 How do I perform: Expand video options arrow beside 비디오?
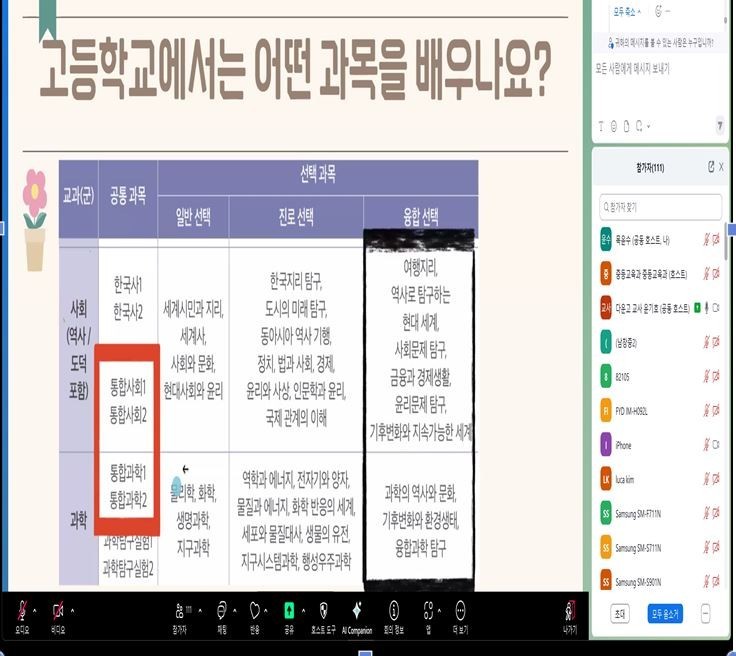[72, 611]
